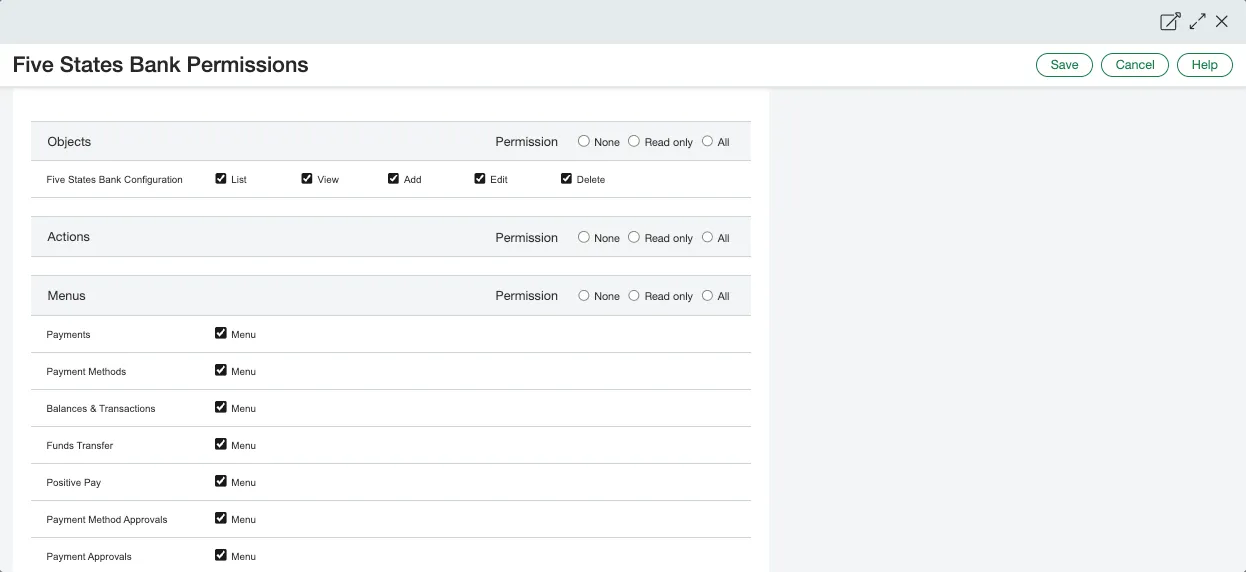
Task: Open the edit-in-new-window icon at top right
Action: pos(1170,21)
